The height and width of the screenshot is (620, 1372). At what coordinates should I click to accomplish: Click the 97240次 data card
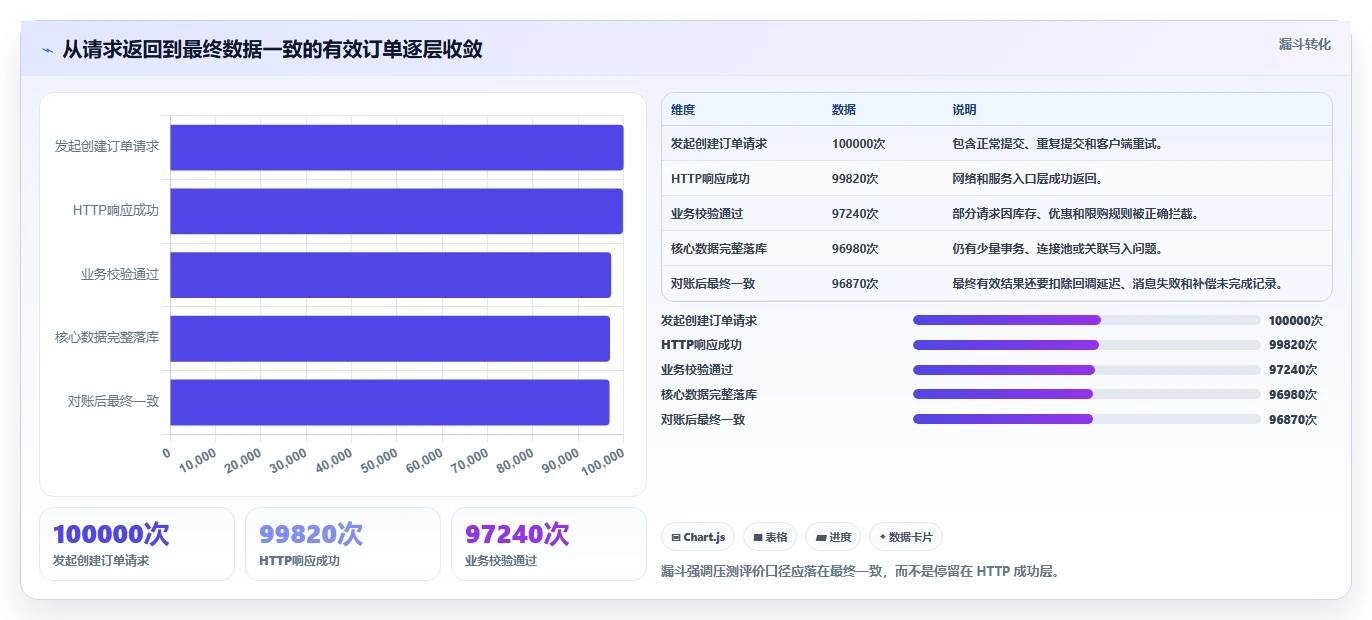click(549, 544)
